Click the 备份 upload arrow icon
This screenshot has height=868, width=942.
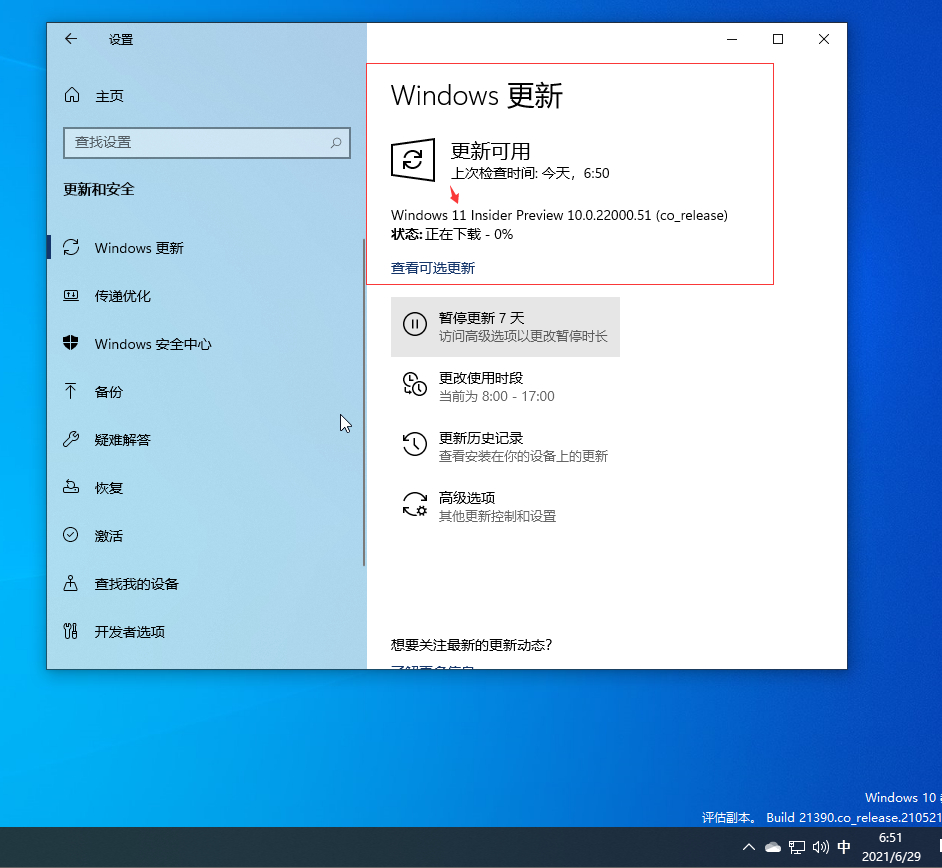click(x=71, y=391)
